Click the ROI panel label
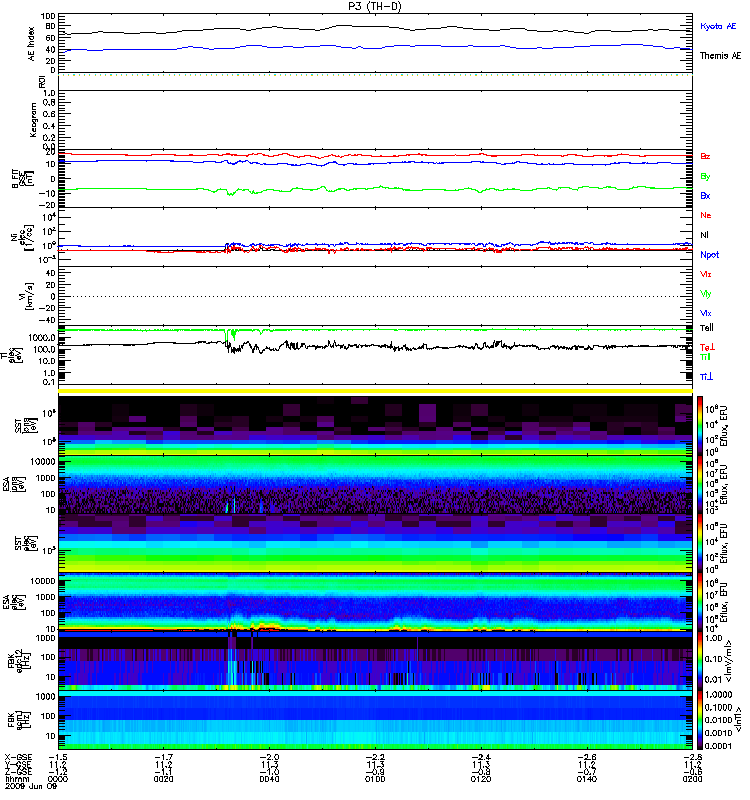This screenshot has height=800, width=750. click(43, 82)
